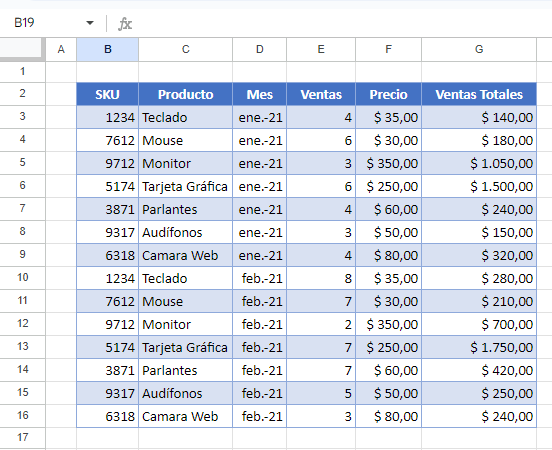Select SKU 1234 cell in row 3
This screenshot has height=450, width=552.
point(107,117)
